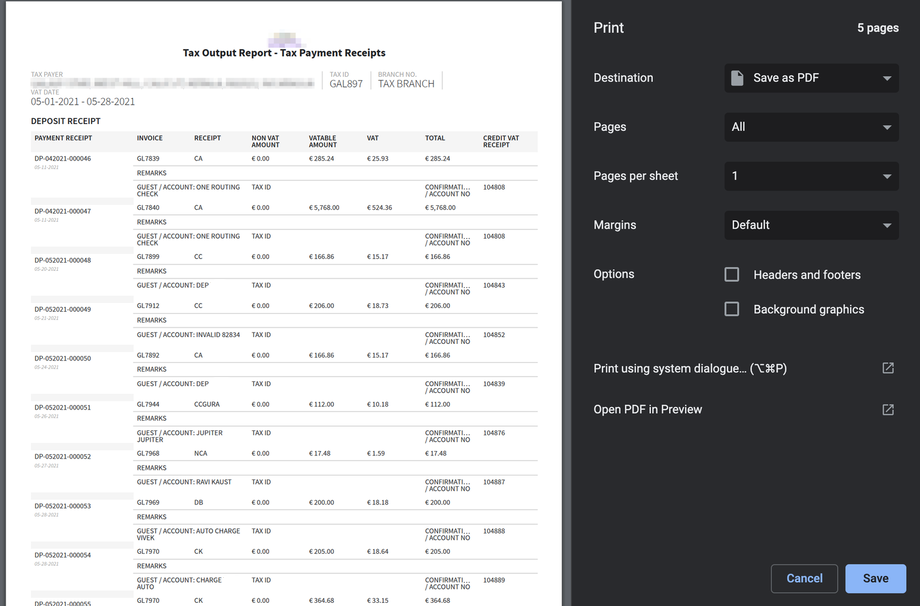Click payment receipt DP-052021-000050
This screenshot has width=920, height=606.
(63, 358)
